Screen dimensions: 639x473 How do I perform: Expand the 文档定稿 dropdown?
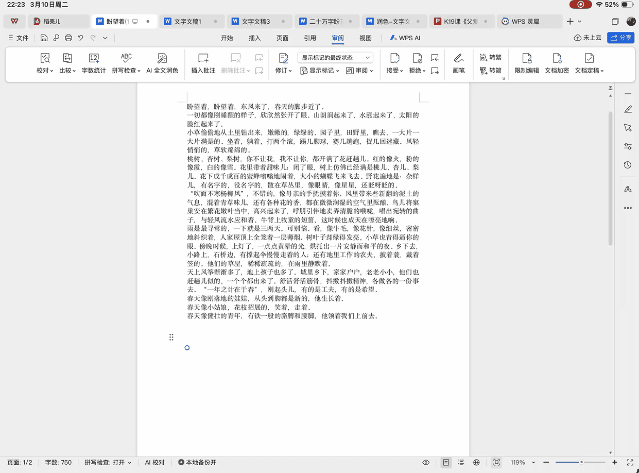(591, 70)
